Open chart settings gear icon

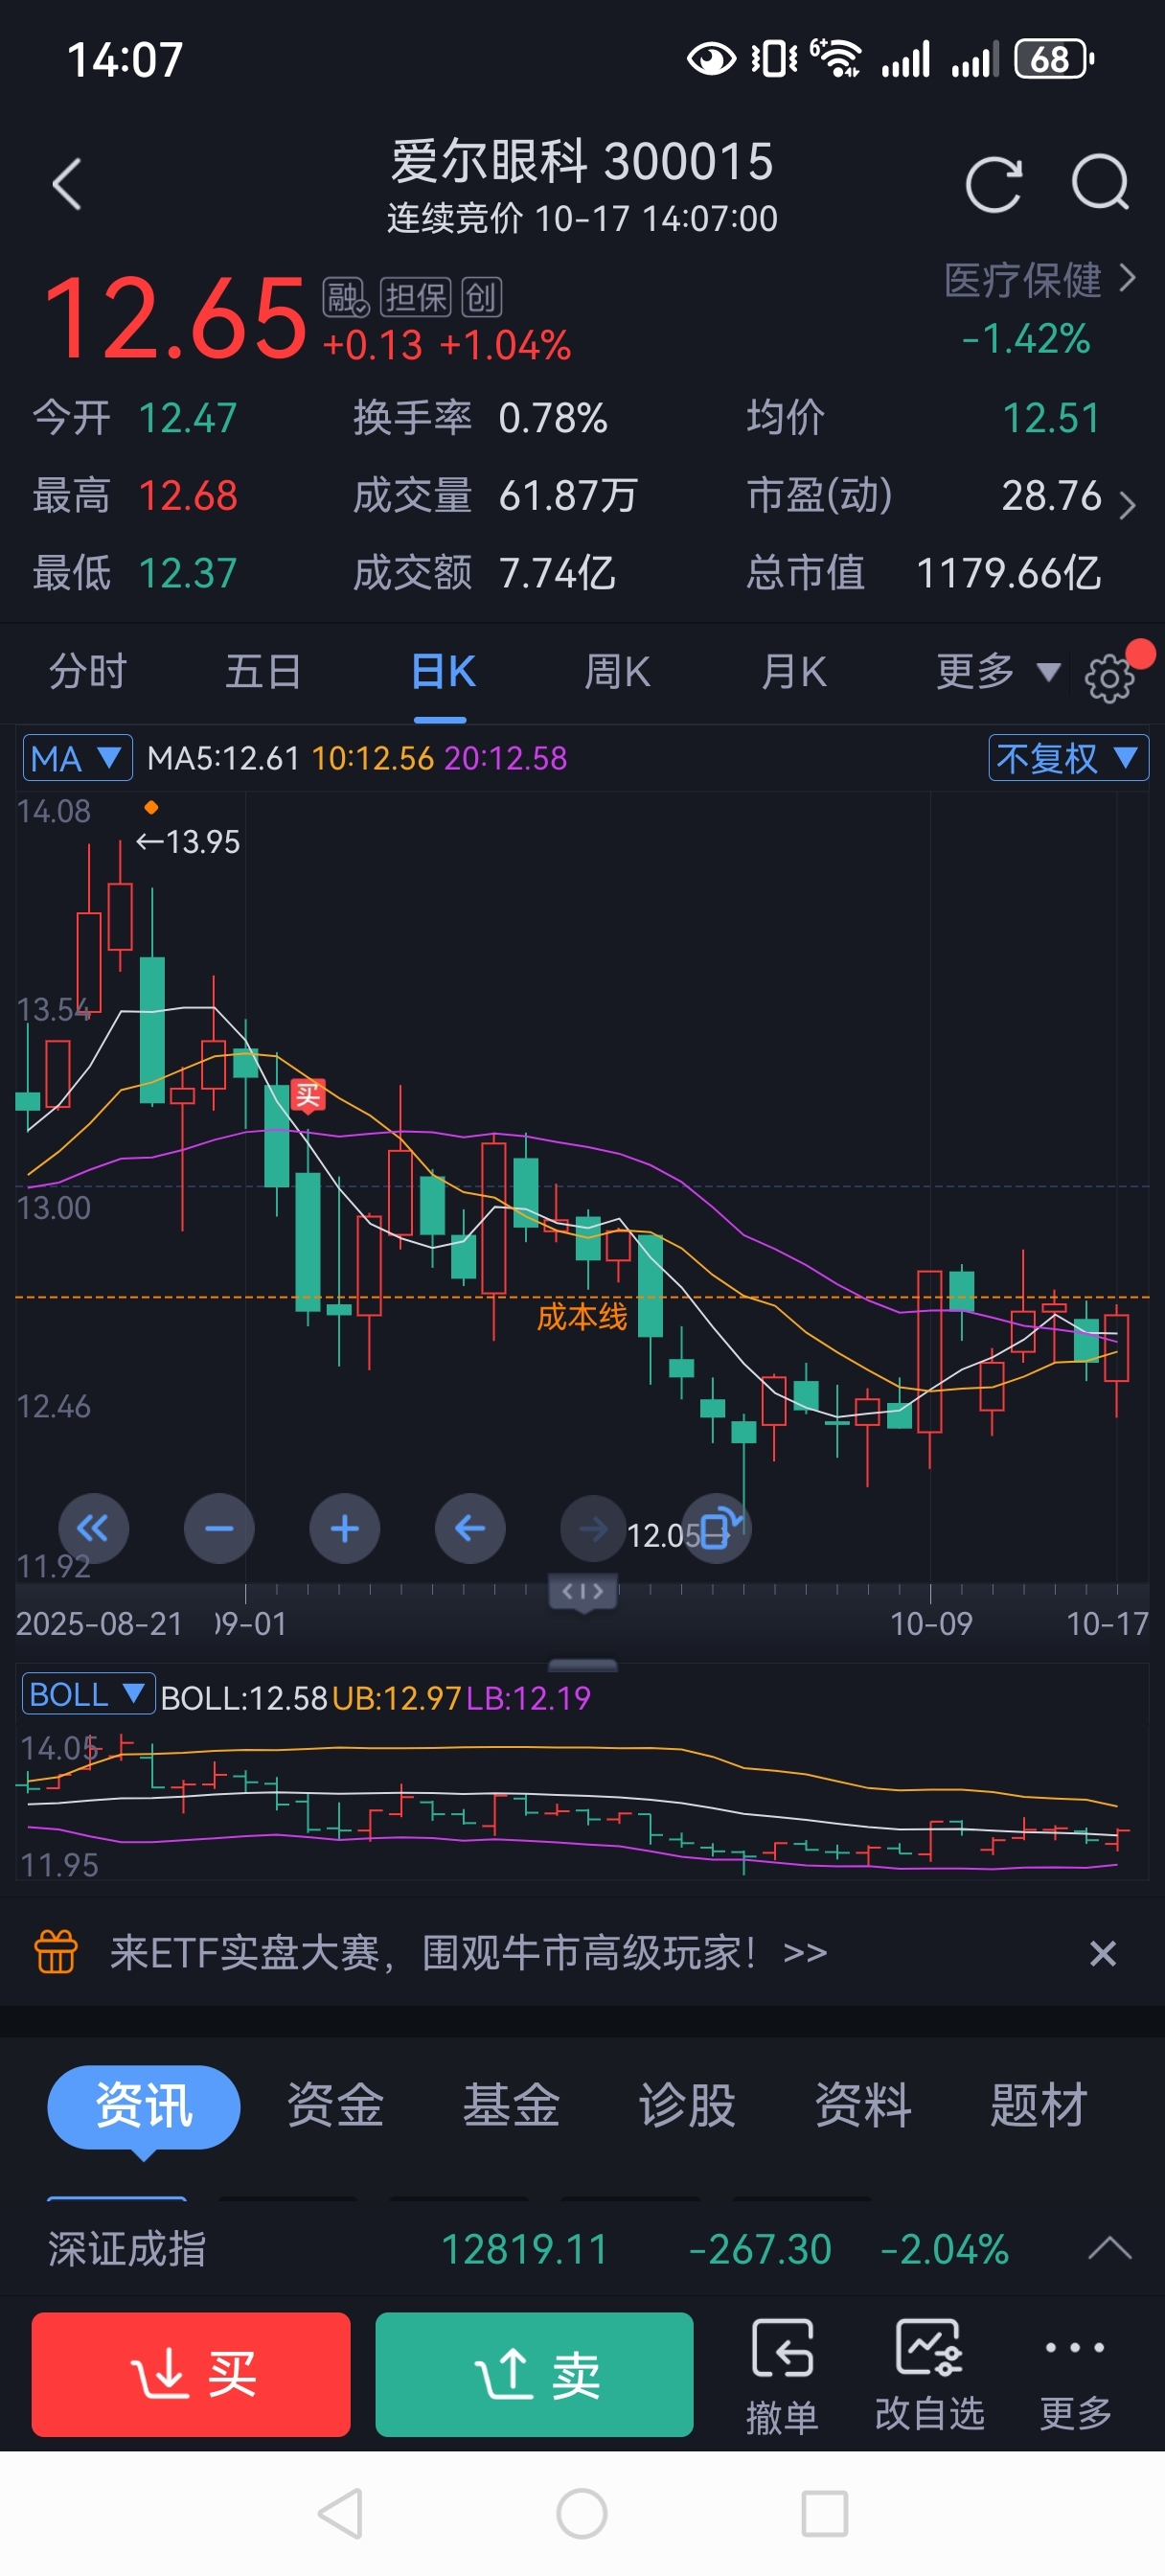click(1109, 678)
